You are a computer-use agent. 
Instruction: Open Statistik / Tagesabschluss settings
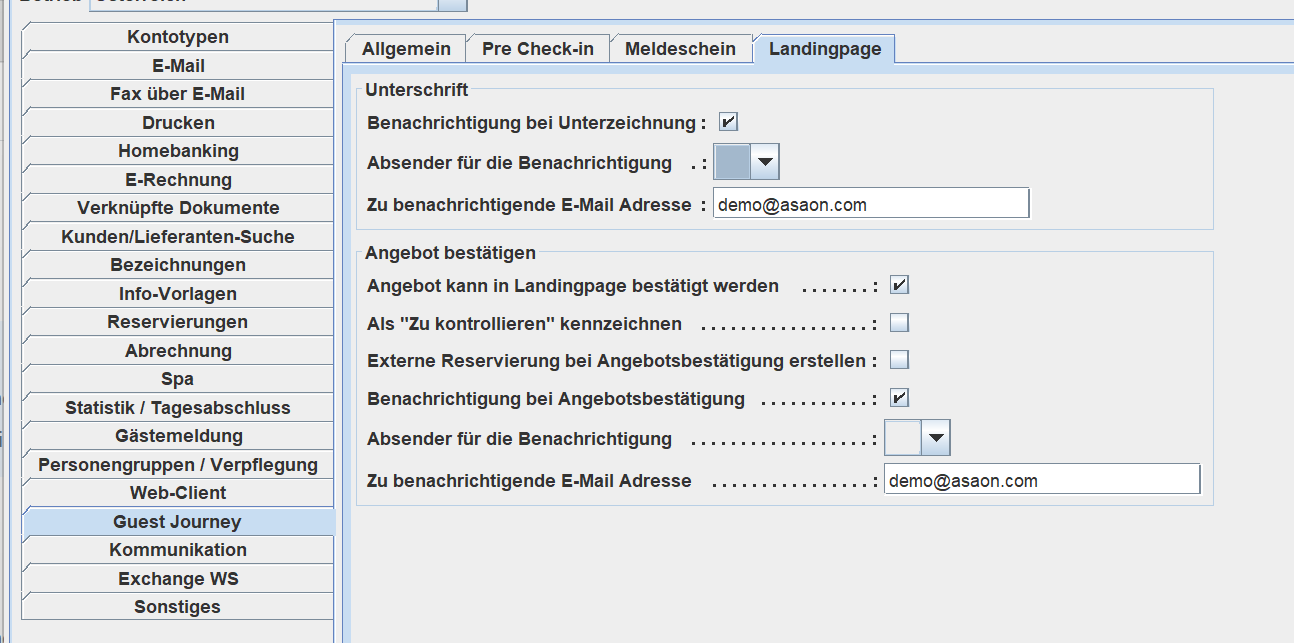(x=178, y=408)
